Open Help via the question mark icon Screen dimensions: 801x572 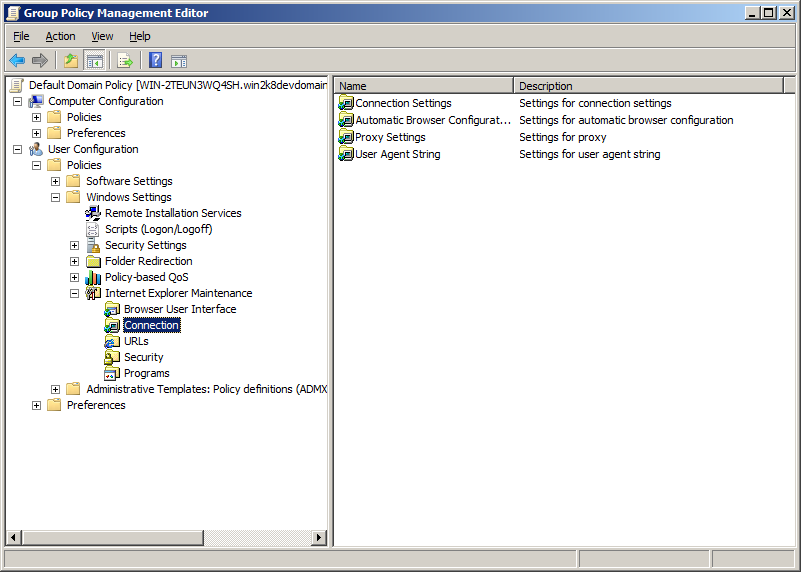pyautogui.click(x=156, y=61)
